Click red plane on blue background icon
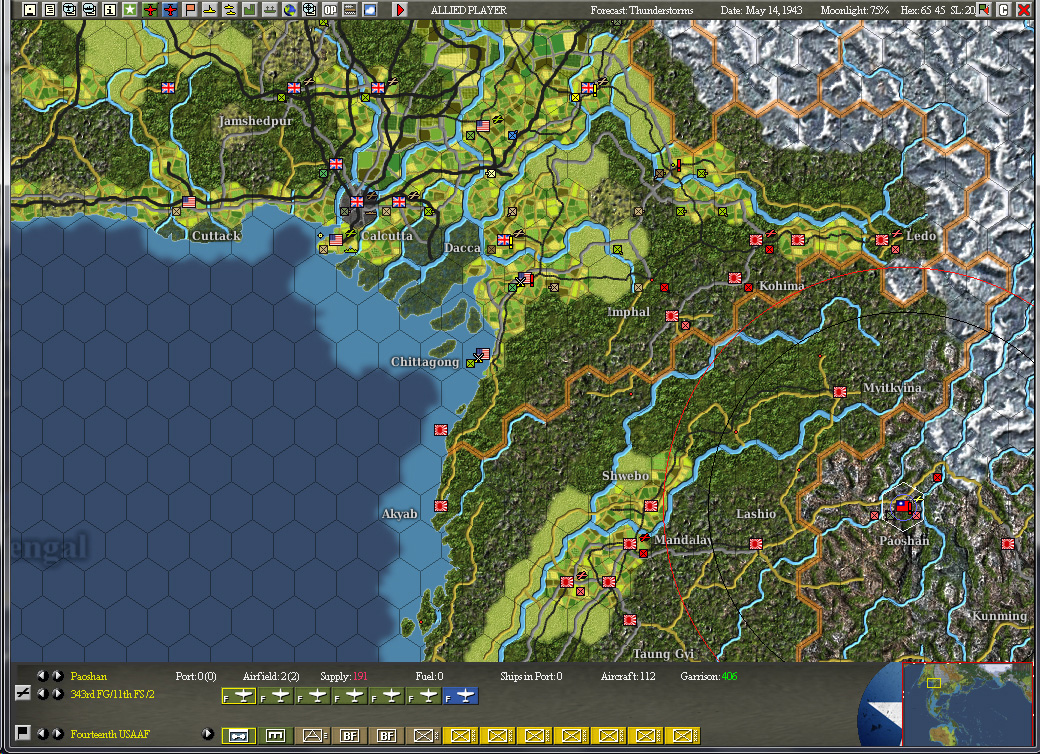Screen dimensions: 1040x754 pos(170,9)
